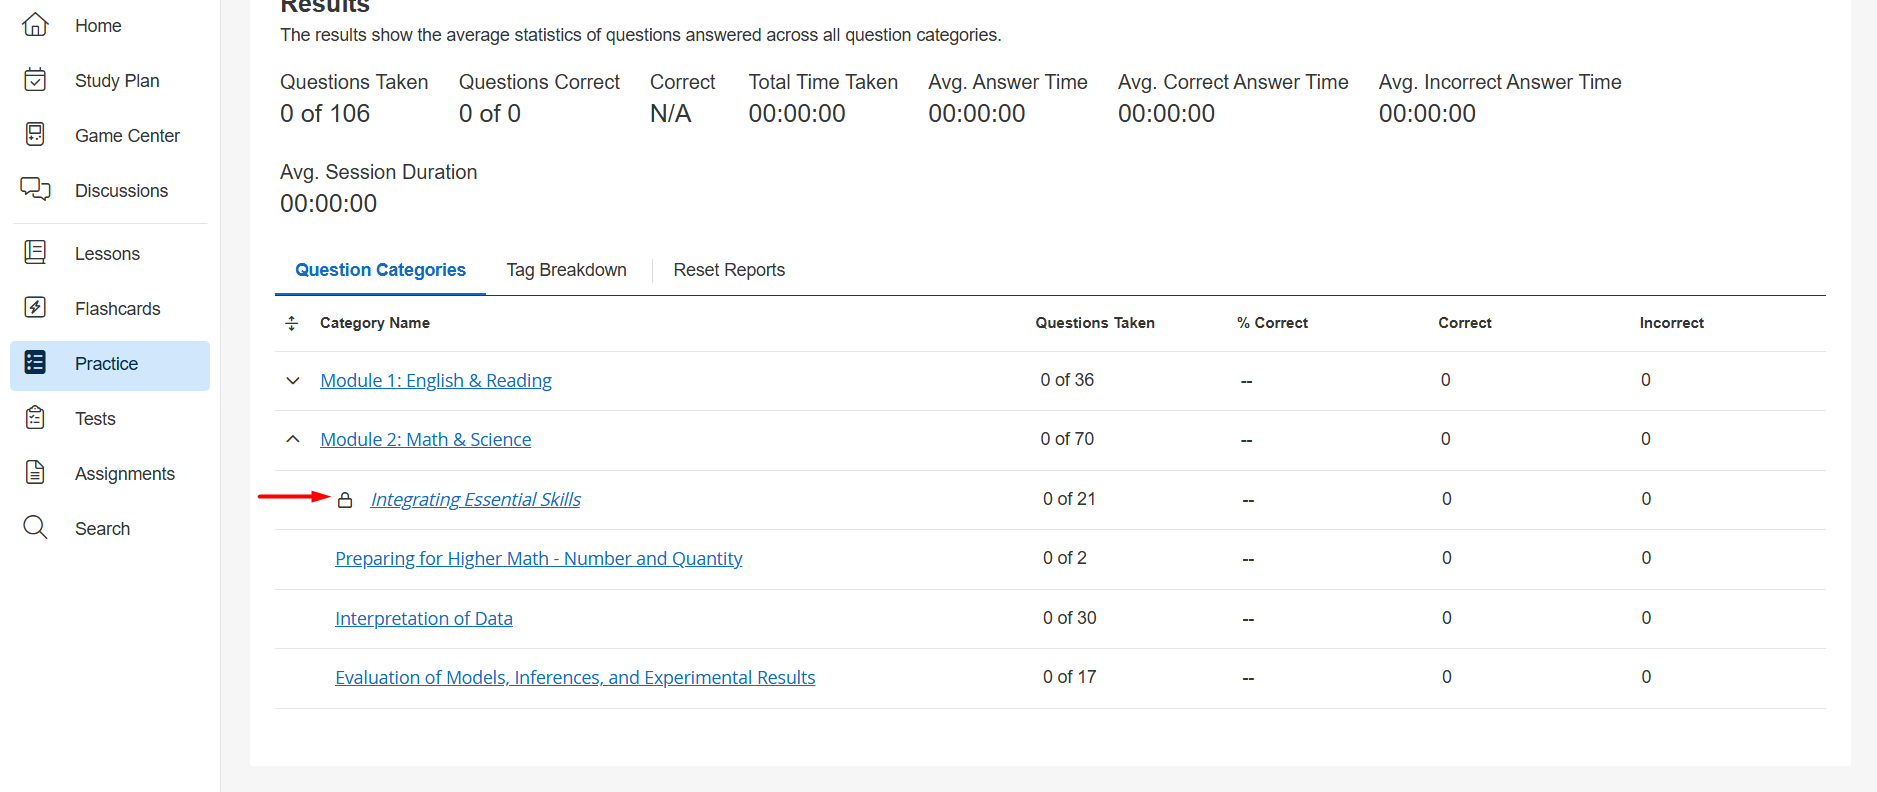Select the Tests clipboard icon

[x=35, y=418]
